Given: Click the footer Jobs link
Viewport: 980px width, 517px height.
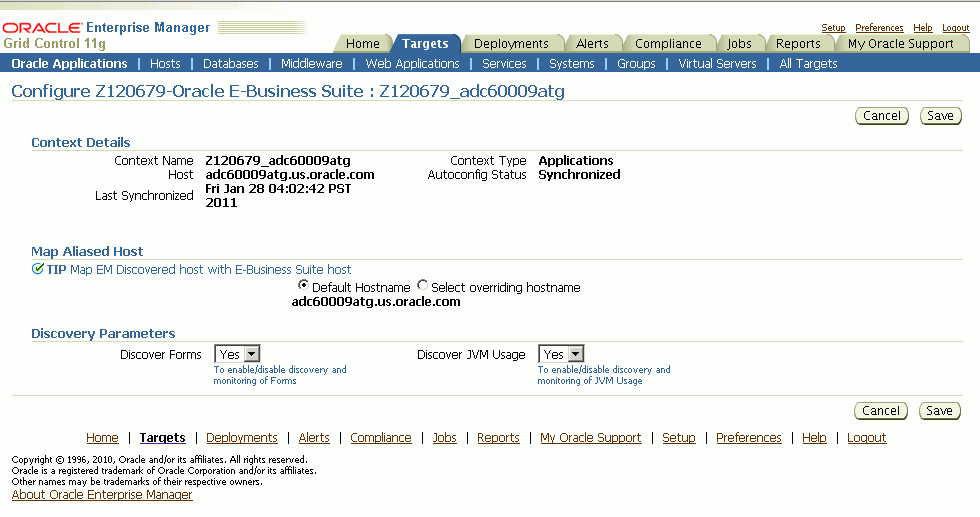Looking at the screenshot, I should click(x=444, y=438).
